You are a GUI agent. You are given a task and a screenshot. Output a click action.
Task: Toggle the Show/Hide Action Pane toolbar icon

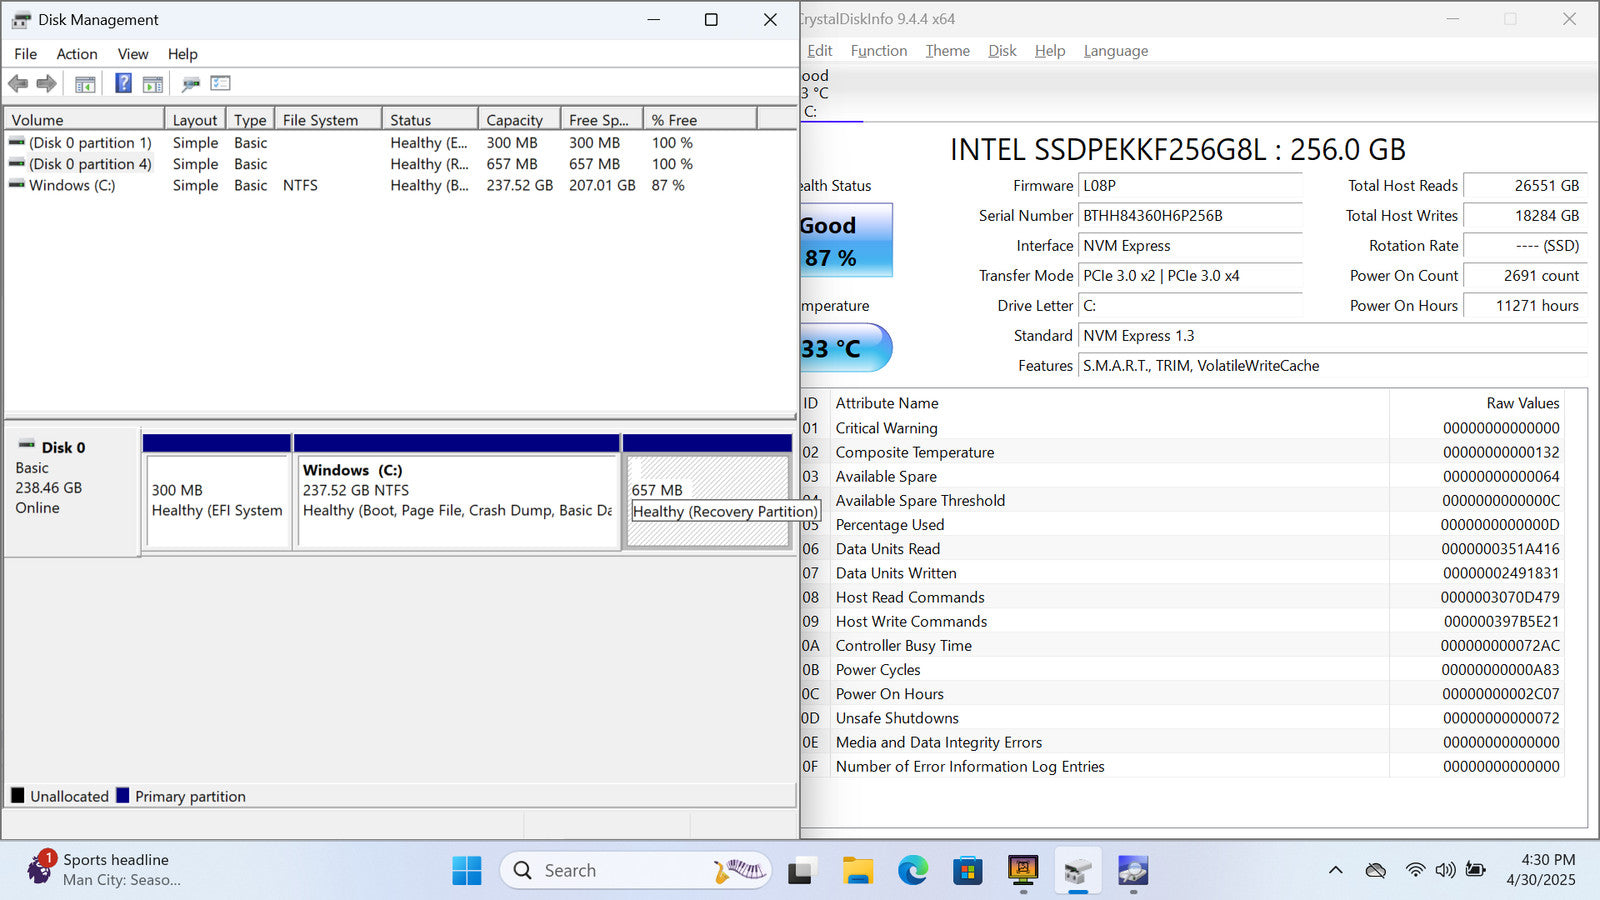click(x=153, y=84)
